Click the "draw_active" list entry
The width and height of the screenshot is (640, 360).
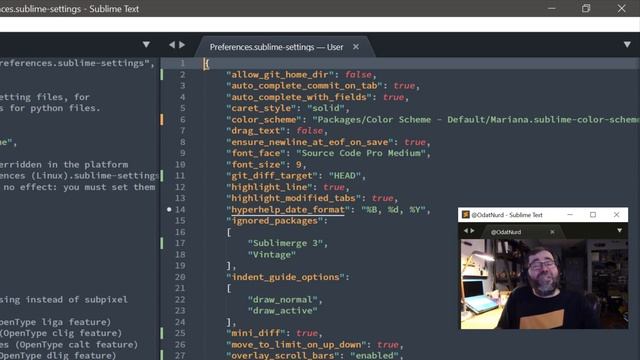tap(282, 311)
